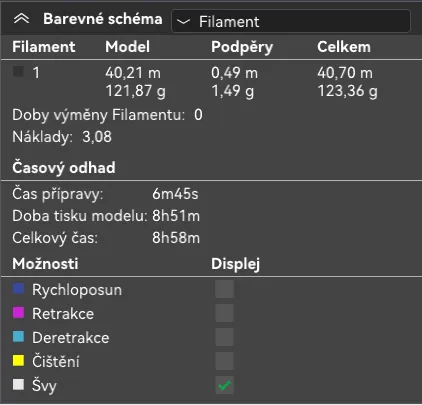Select the Rychloposun option label
This screenshot has width=422, height=405.
[77, 290]
